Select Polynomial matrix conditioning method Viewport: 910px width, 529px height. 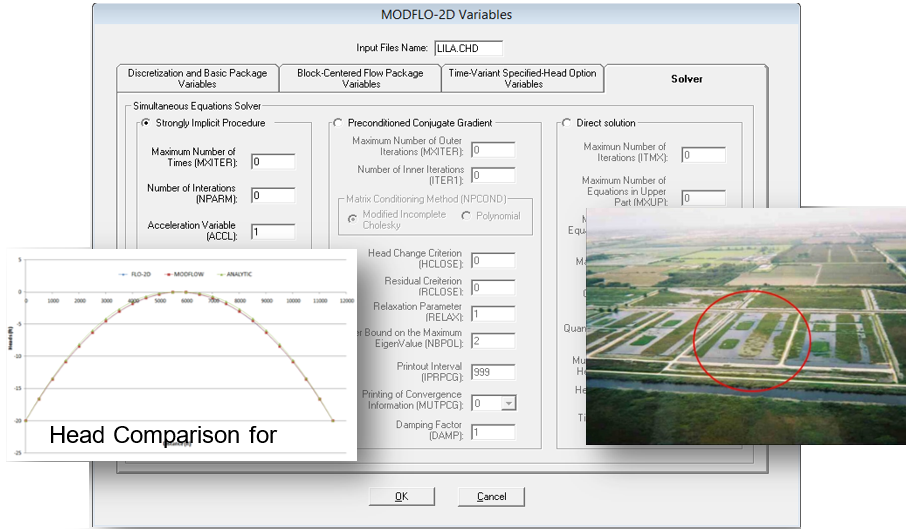466,216
